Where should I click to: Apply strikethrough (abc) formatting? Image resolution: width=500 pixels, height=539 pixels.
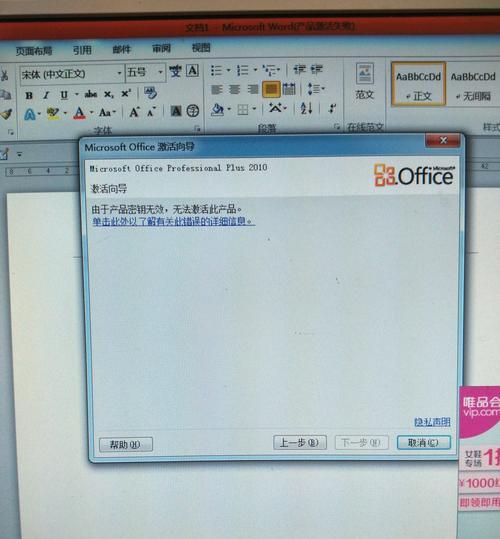(91, 94)
